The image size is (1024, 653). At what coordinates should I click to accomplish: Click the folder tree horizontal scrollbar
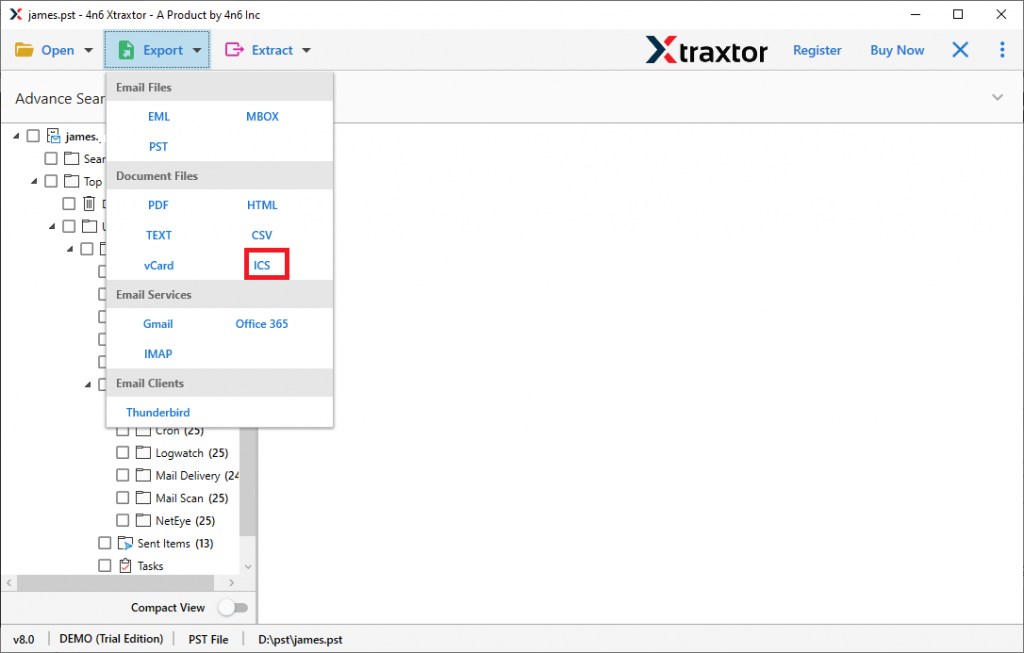click(x=116, y=582)
